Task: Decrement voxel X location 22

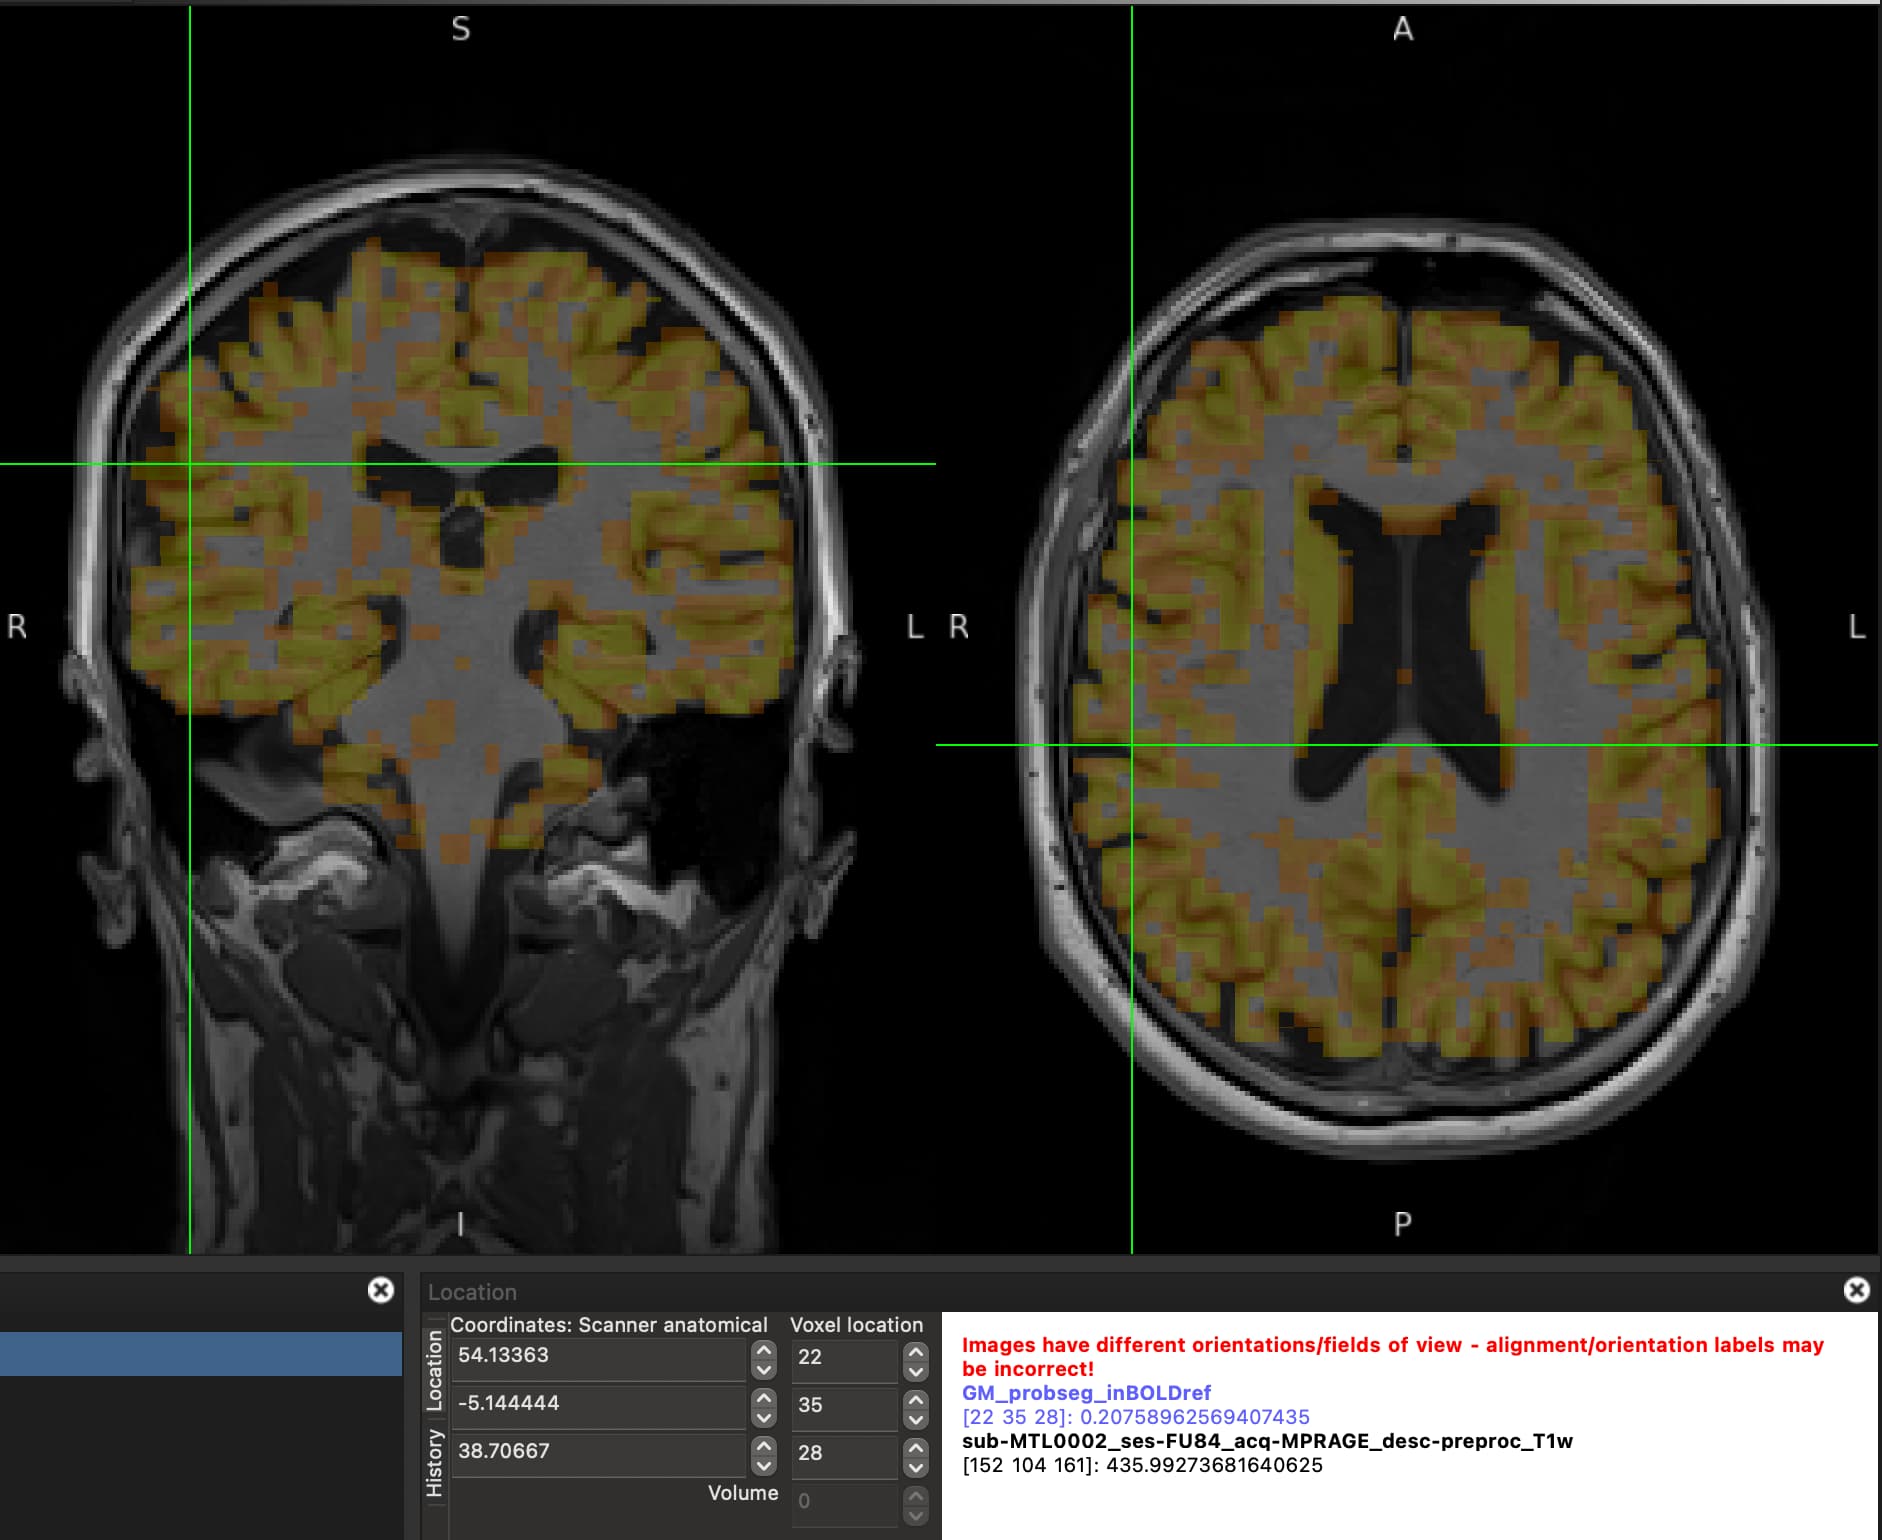Action: pyautogui.click(x=915, y=1372)
